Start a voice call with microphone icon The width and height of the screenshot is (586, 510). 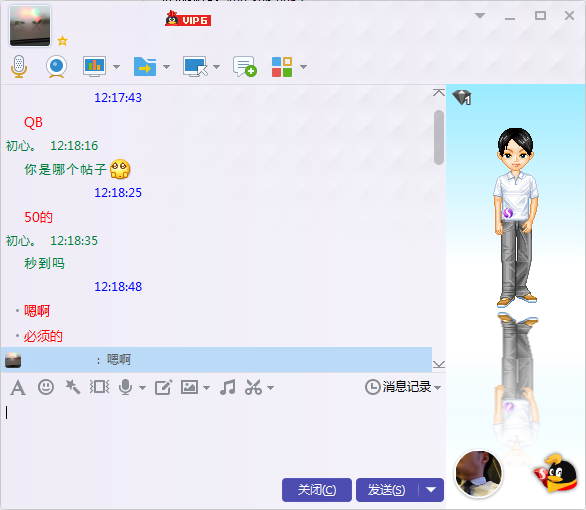click(x=19, y=67)
